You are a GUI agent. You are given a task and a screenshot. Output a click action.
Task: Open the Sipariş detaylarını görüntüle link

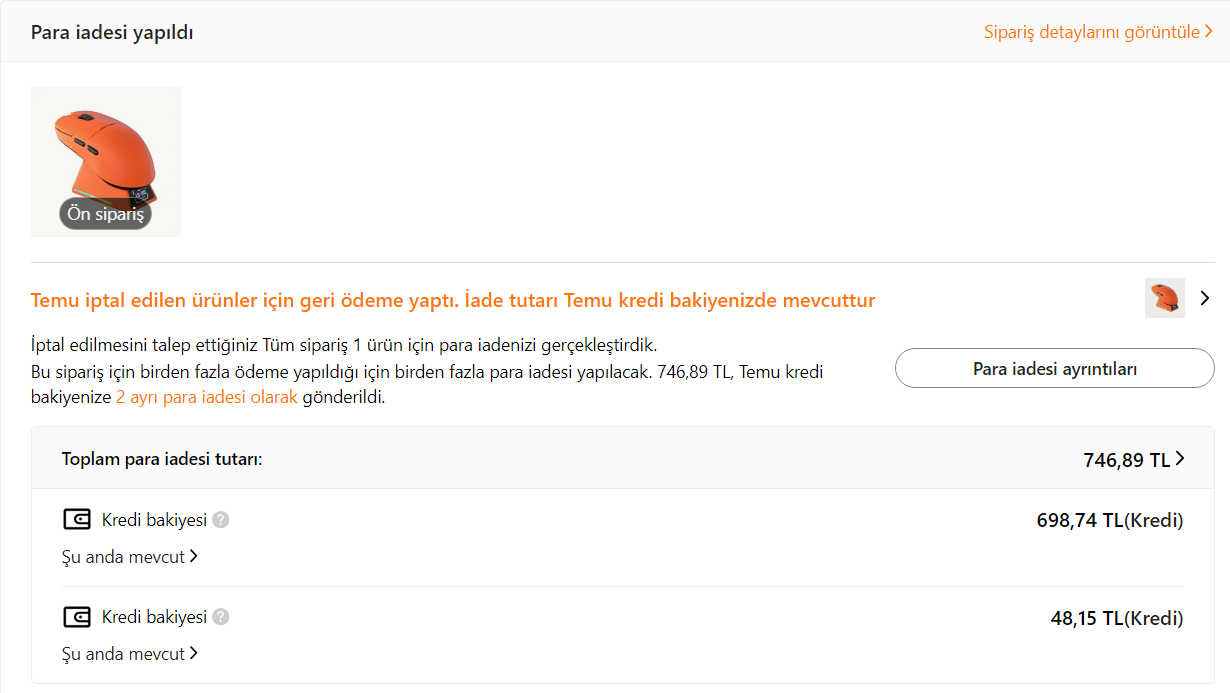click(1098, 32)
